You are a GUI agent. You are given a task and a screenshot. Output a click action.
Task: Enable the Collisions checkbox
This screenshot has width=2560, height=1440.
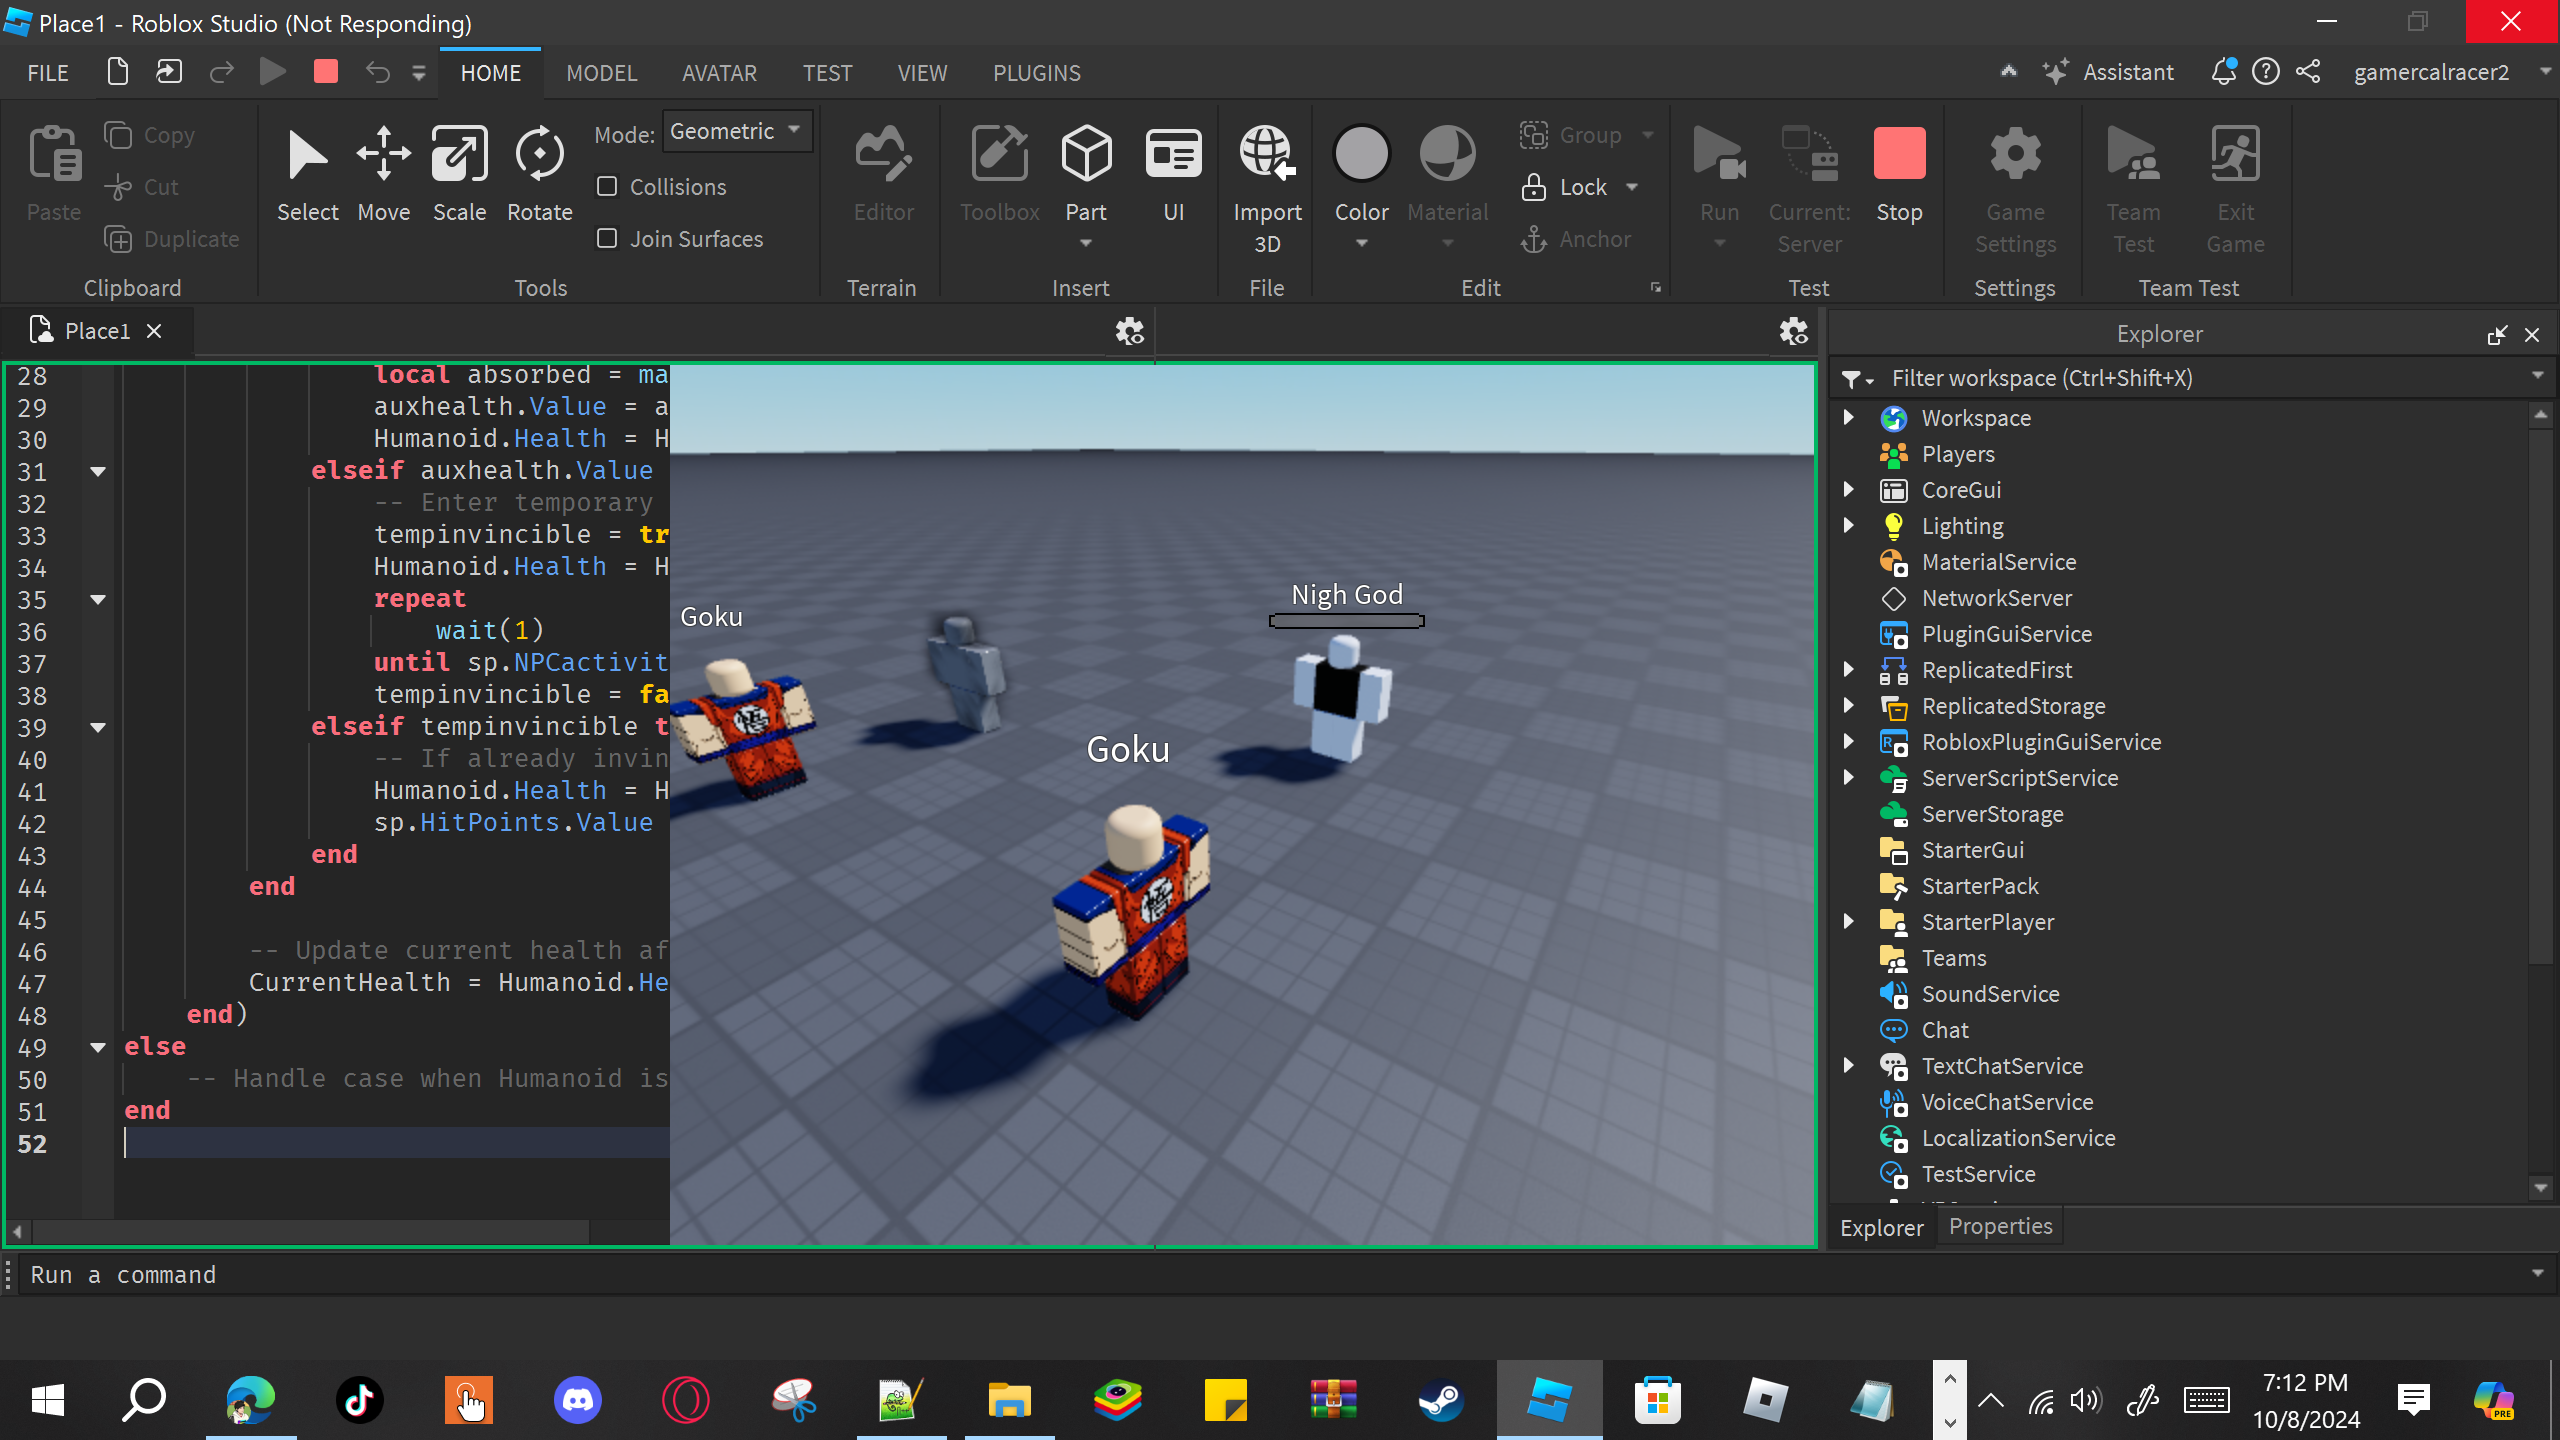tap(607, 187)
